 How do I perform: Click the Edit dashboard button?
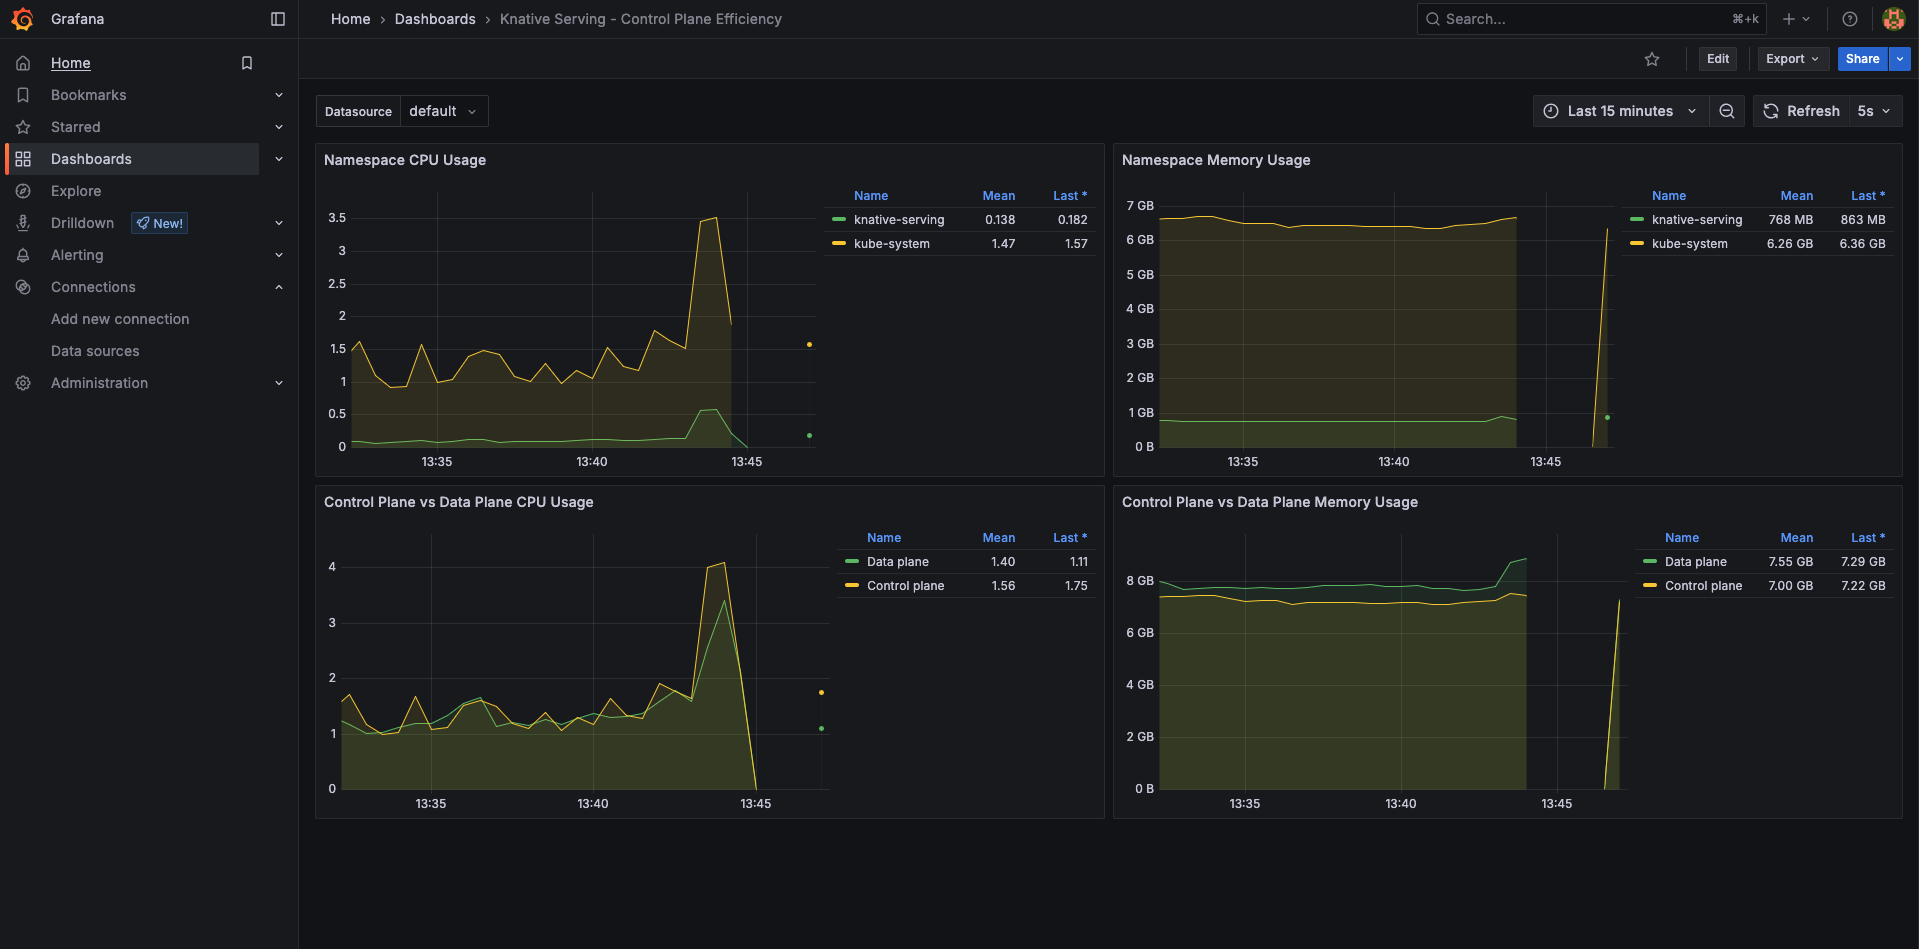1717,59
